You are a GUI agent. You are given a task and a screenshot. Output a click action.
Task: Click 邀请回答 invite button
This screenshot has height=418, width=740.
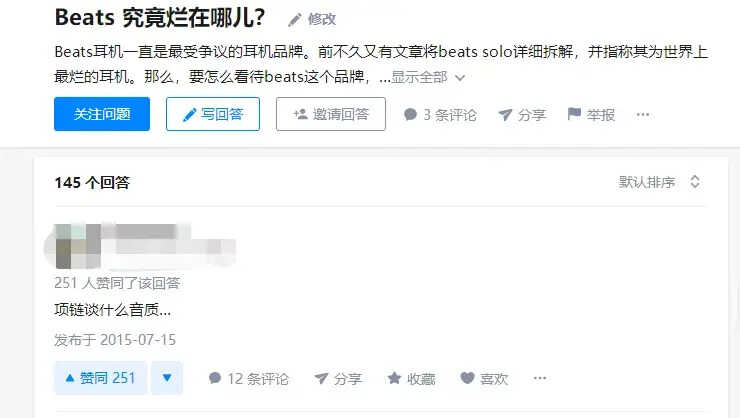click(331, 114)
